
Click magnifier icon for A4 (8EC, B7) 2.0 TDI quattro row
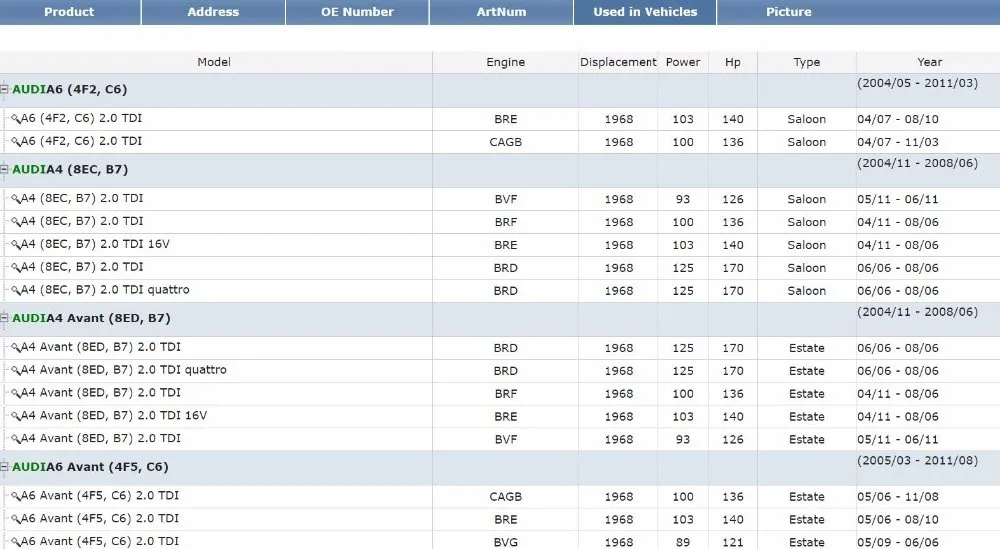[16, 290]
